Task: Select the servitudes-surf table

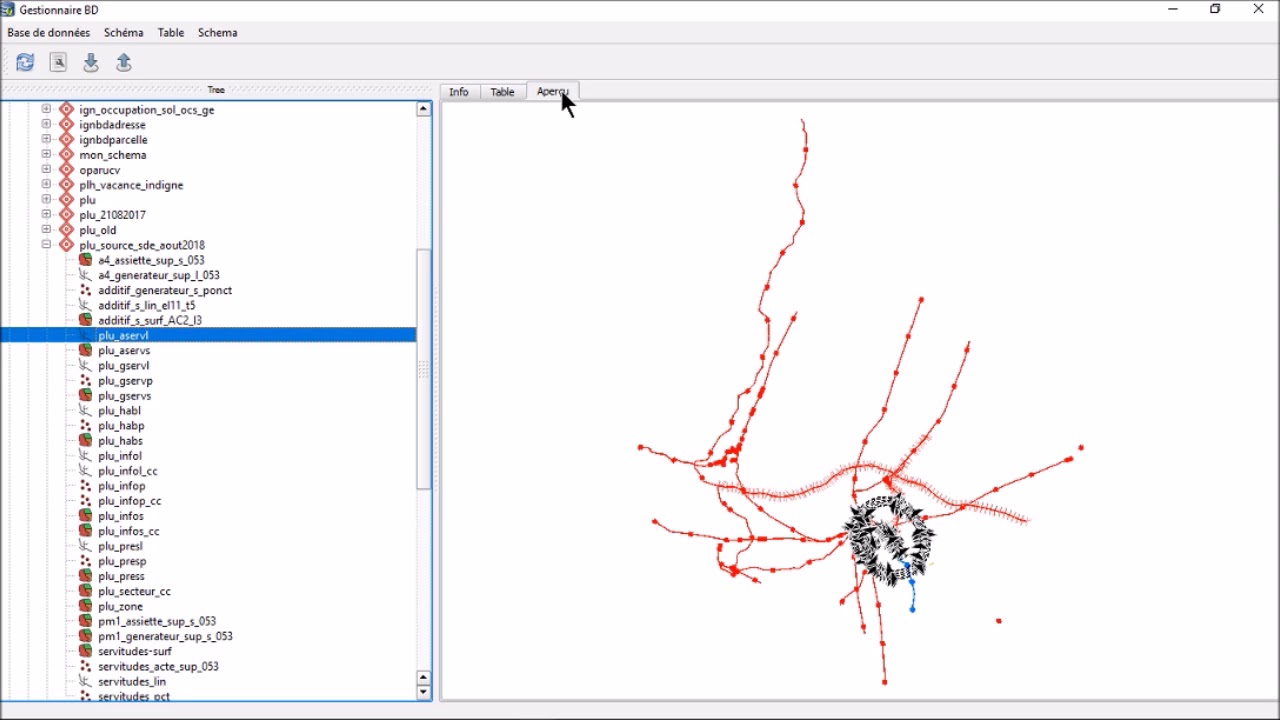Action: pos(135,651)
